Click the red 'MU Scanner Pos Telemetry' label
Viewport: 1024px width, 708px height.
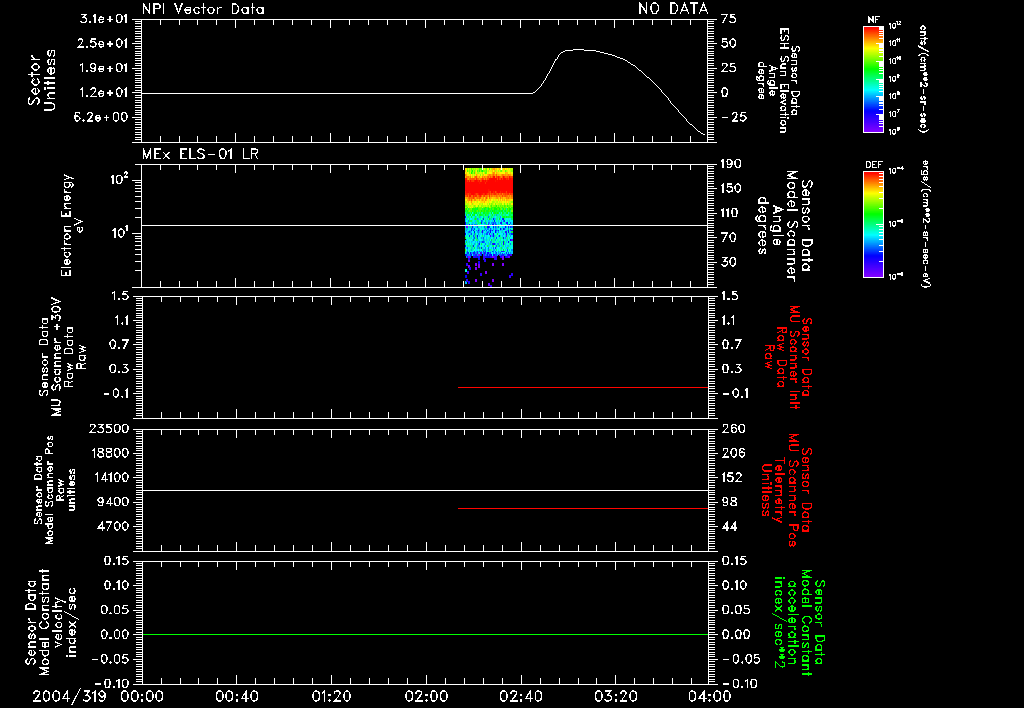pyautogui.click(x=788, y=490)
